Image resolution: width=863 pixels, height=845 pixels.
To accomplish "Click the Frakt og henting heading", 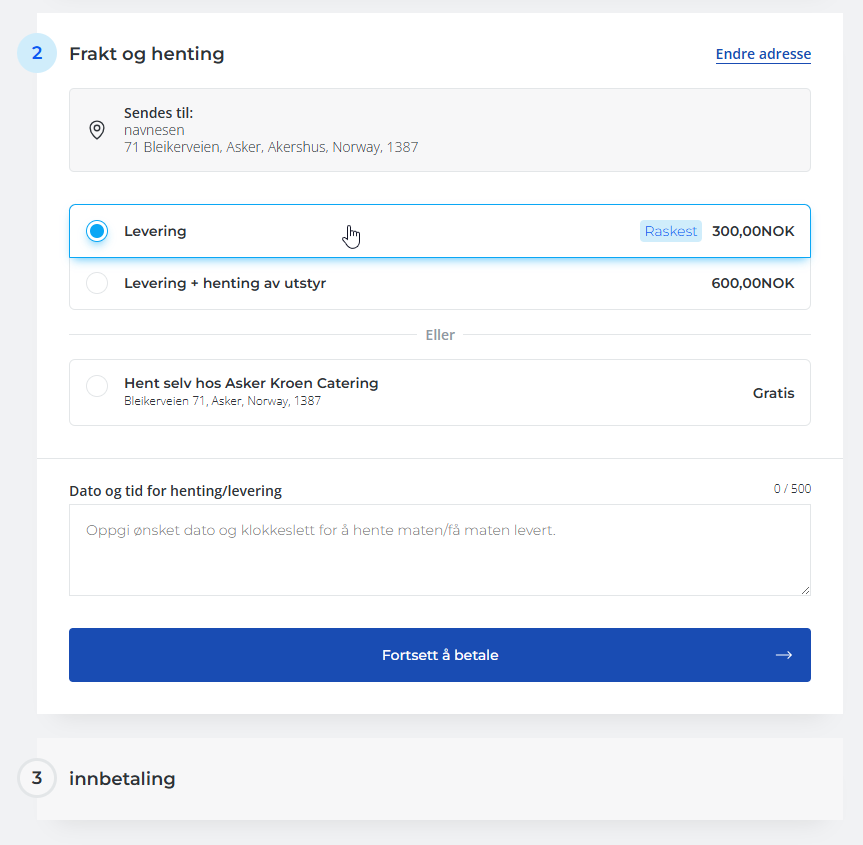I will [147, 54].
